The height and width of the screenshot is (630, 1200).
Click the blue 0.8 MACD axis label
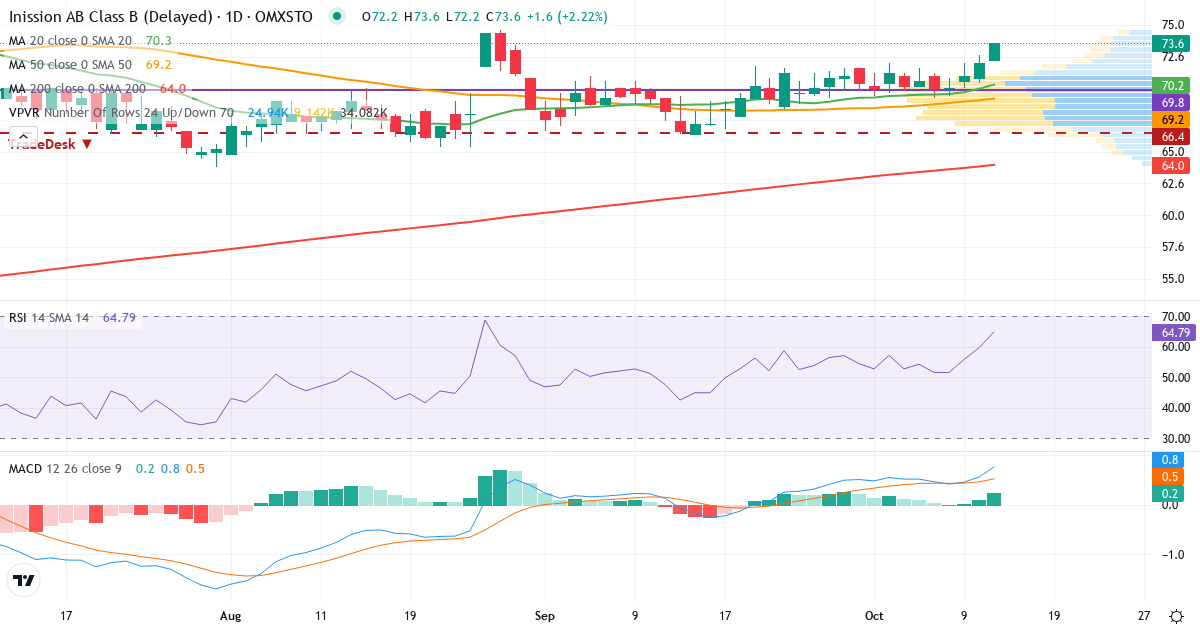click(1167, 460)
